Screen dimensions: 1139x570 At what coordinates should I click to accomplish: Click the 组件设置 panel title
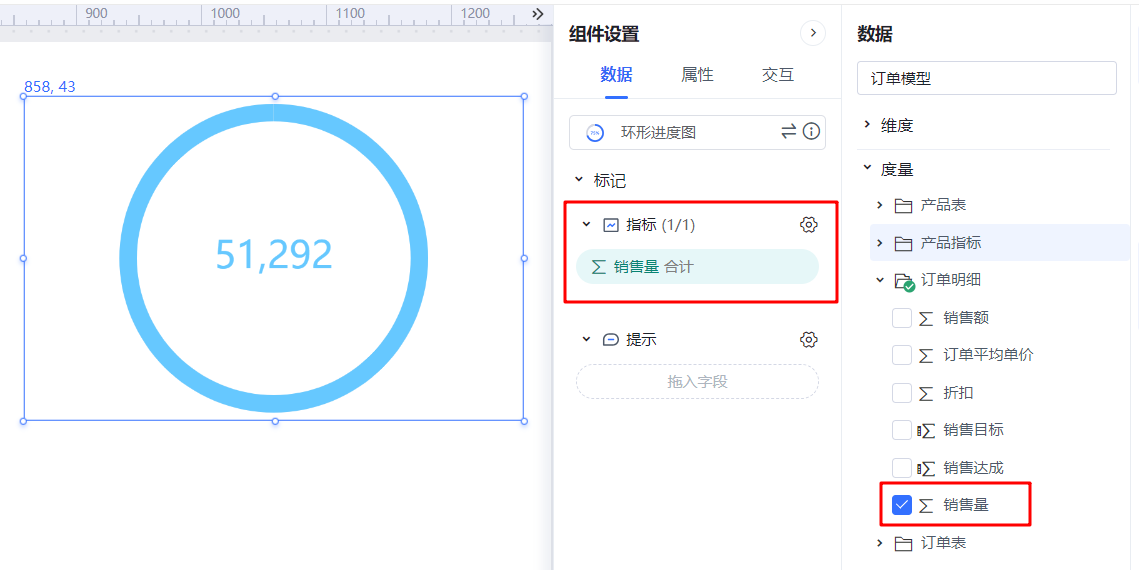click(604, 34)
